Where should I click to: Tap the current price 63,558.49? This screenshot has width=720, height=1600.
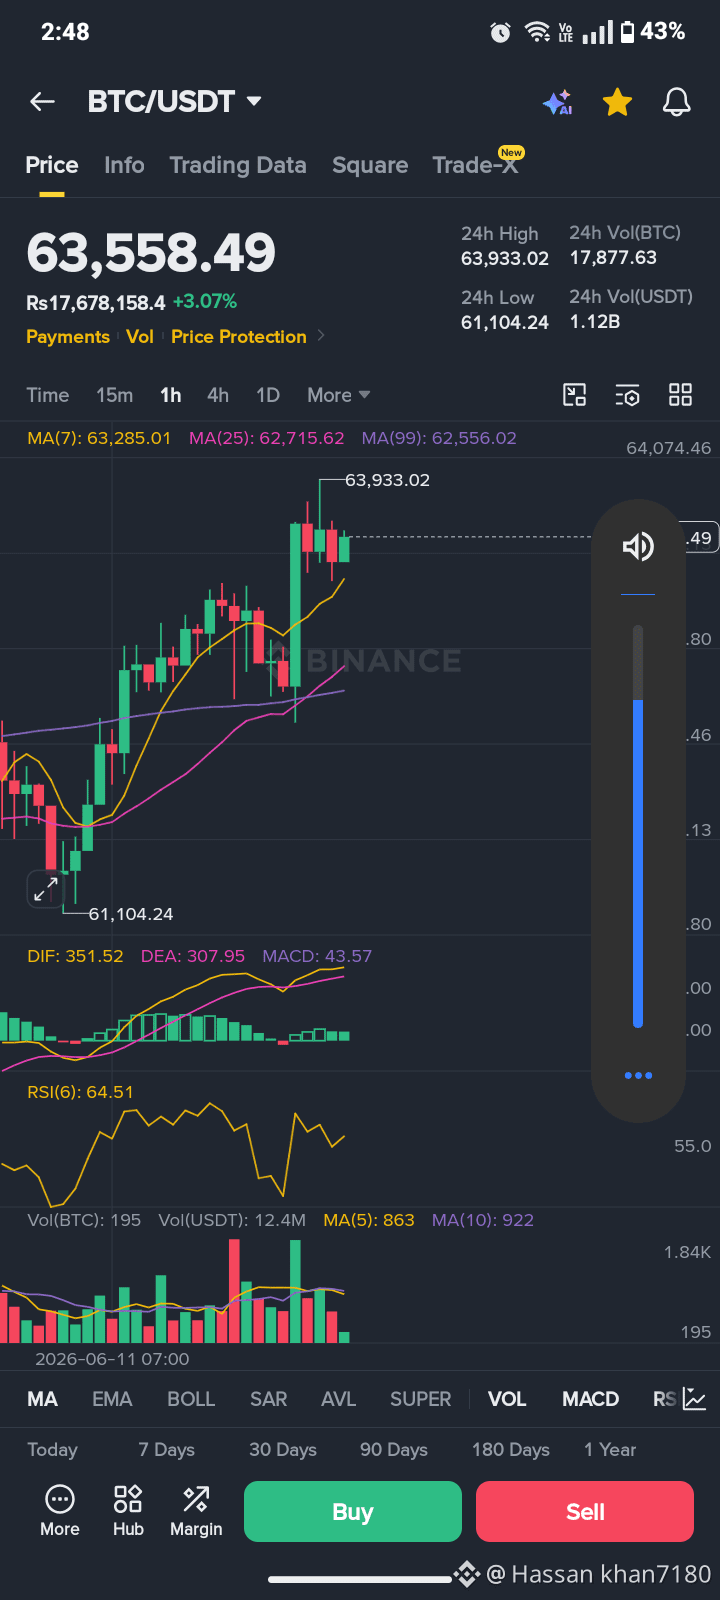click(151, 253)
